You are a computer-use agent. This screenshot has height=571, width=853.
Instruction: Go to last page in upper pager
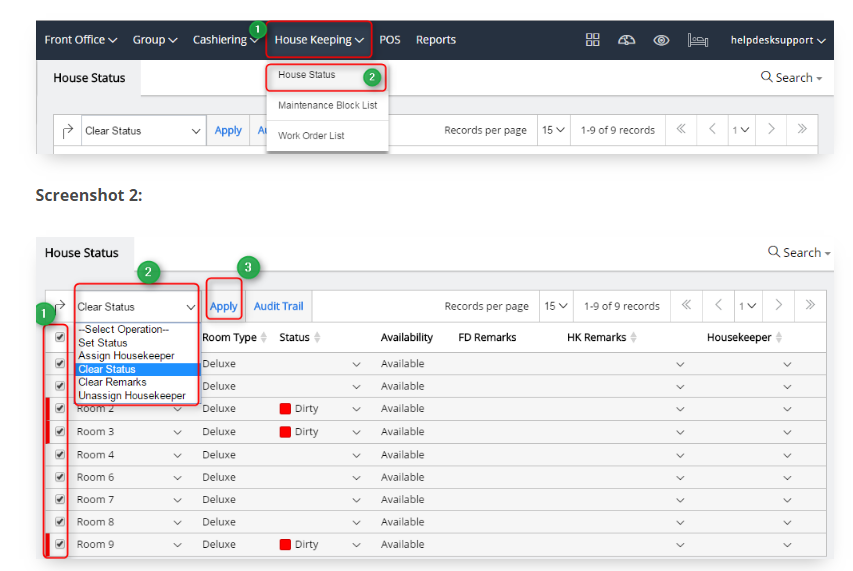click(802, 129)
